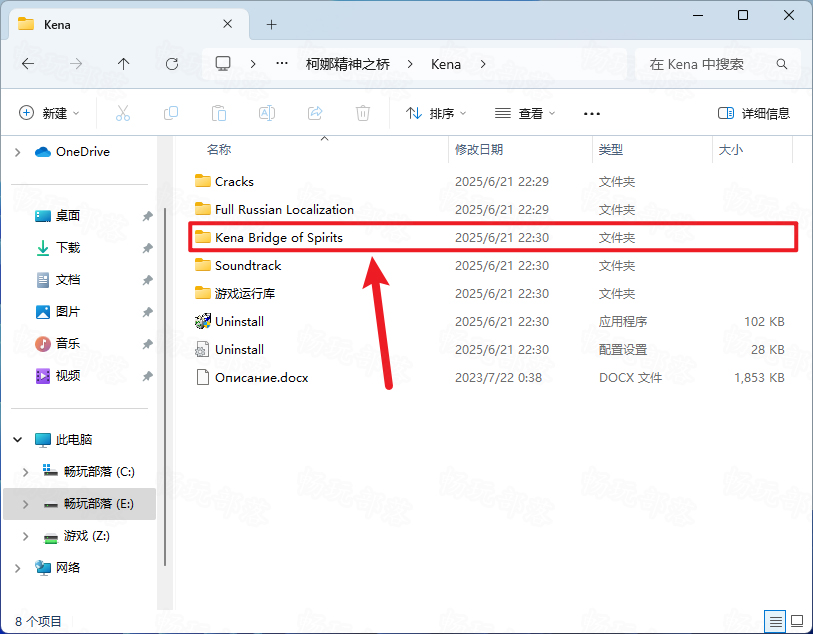This screenshot has width=813, height=634.
Task: Collapse 此电脑 tree node
Action: pyautogui.click(x=18, y=440)
